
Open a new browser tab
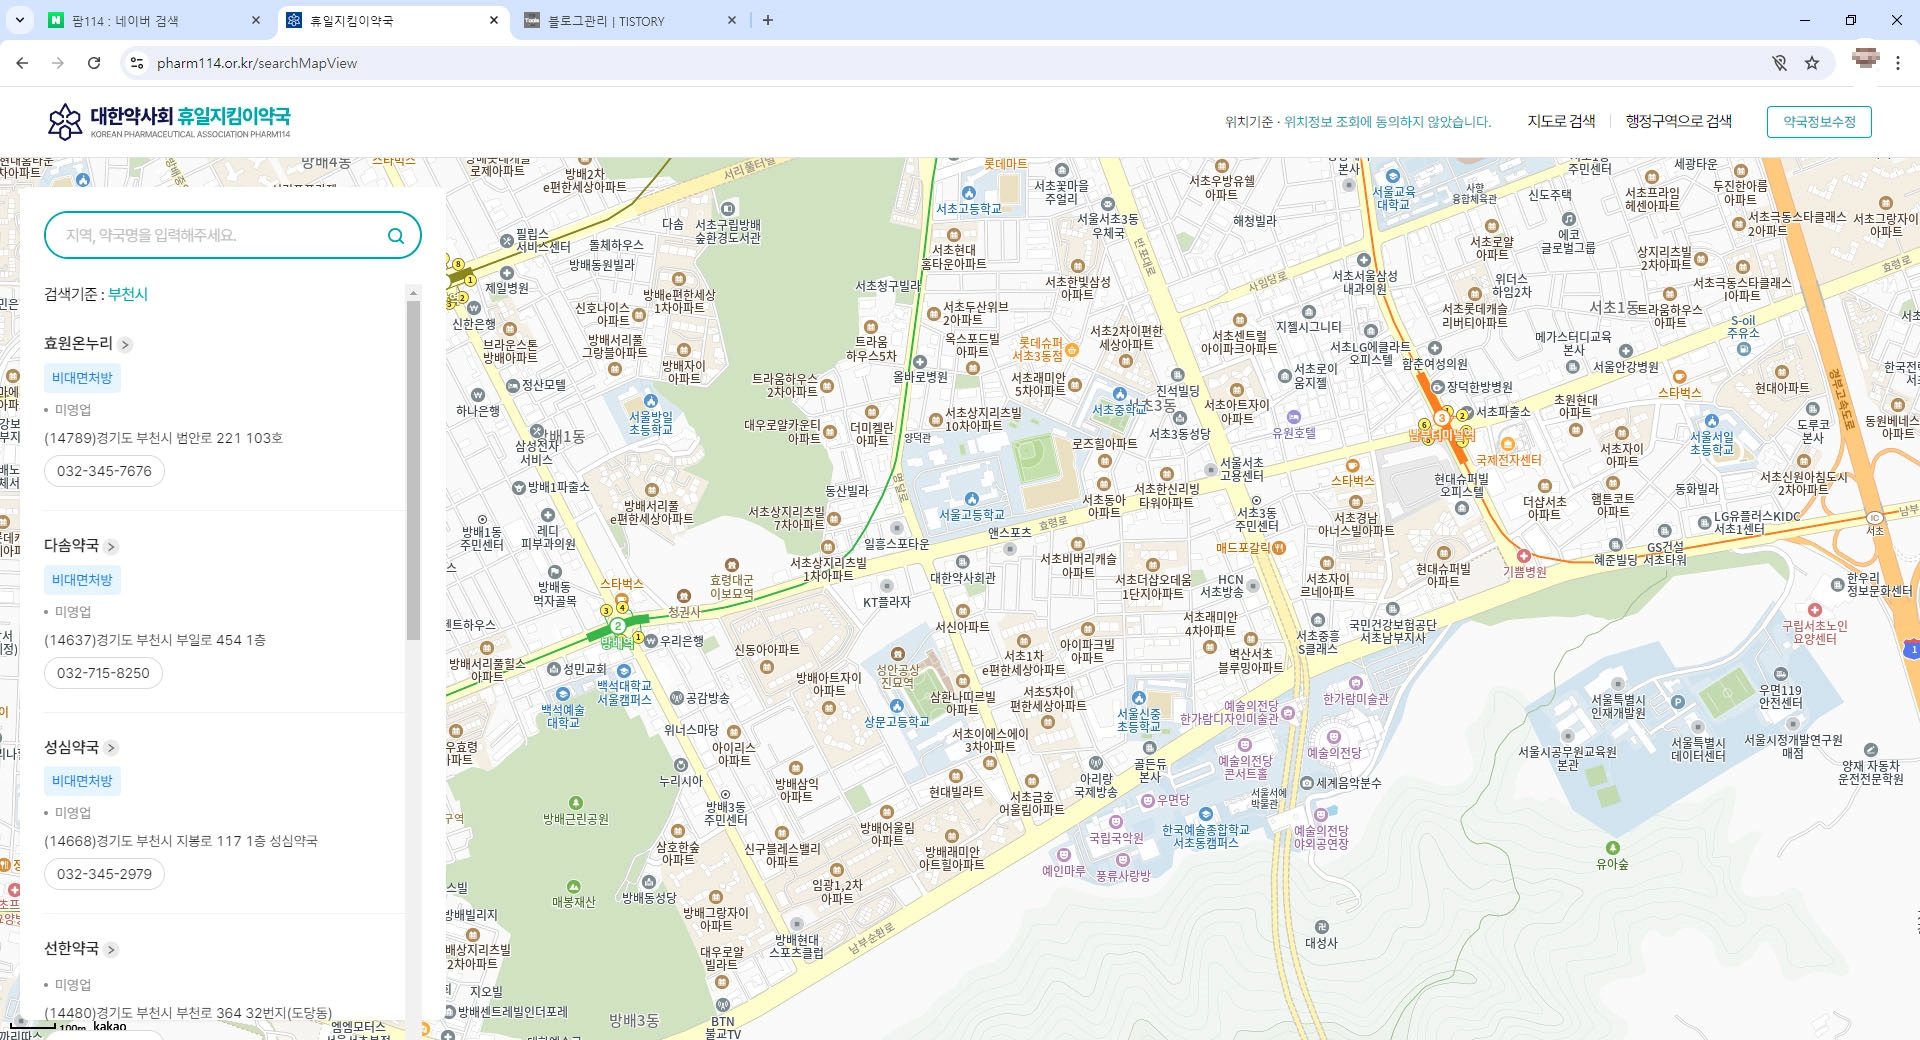click(x=768, y=20)
